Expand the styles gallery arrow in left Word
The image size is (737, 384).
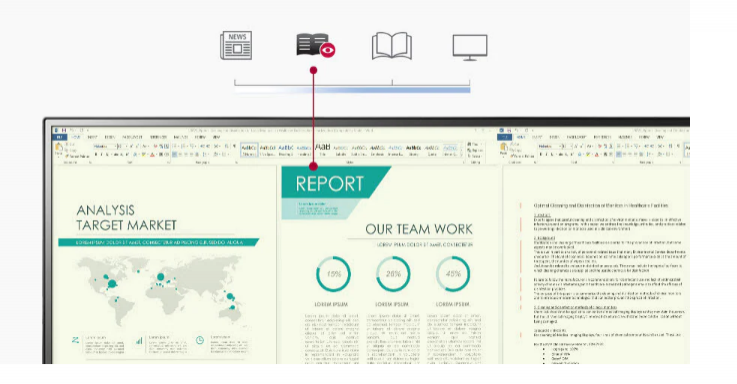[461, 155]
